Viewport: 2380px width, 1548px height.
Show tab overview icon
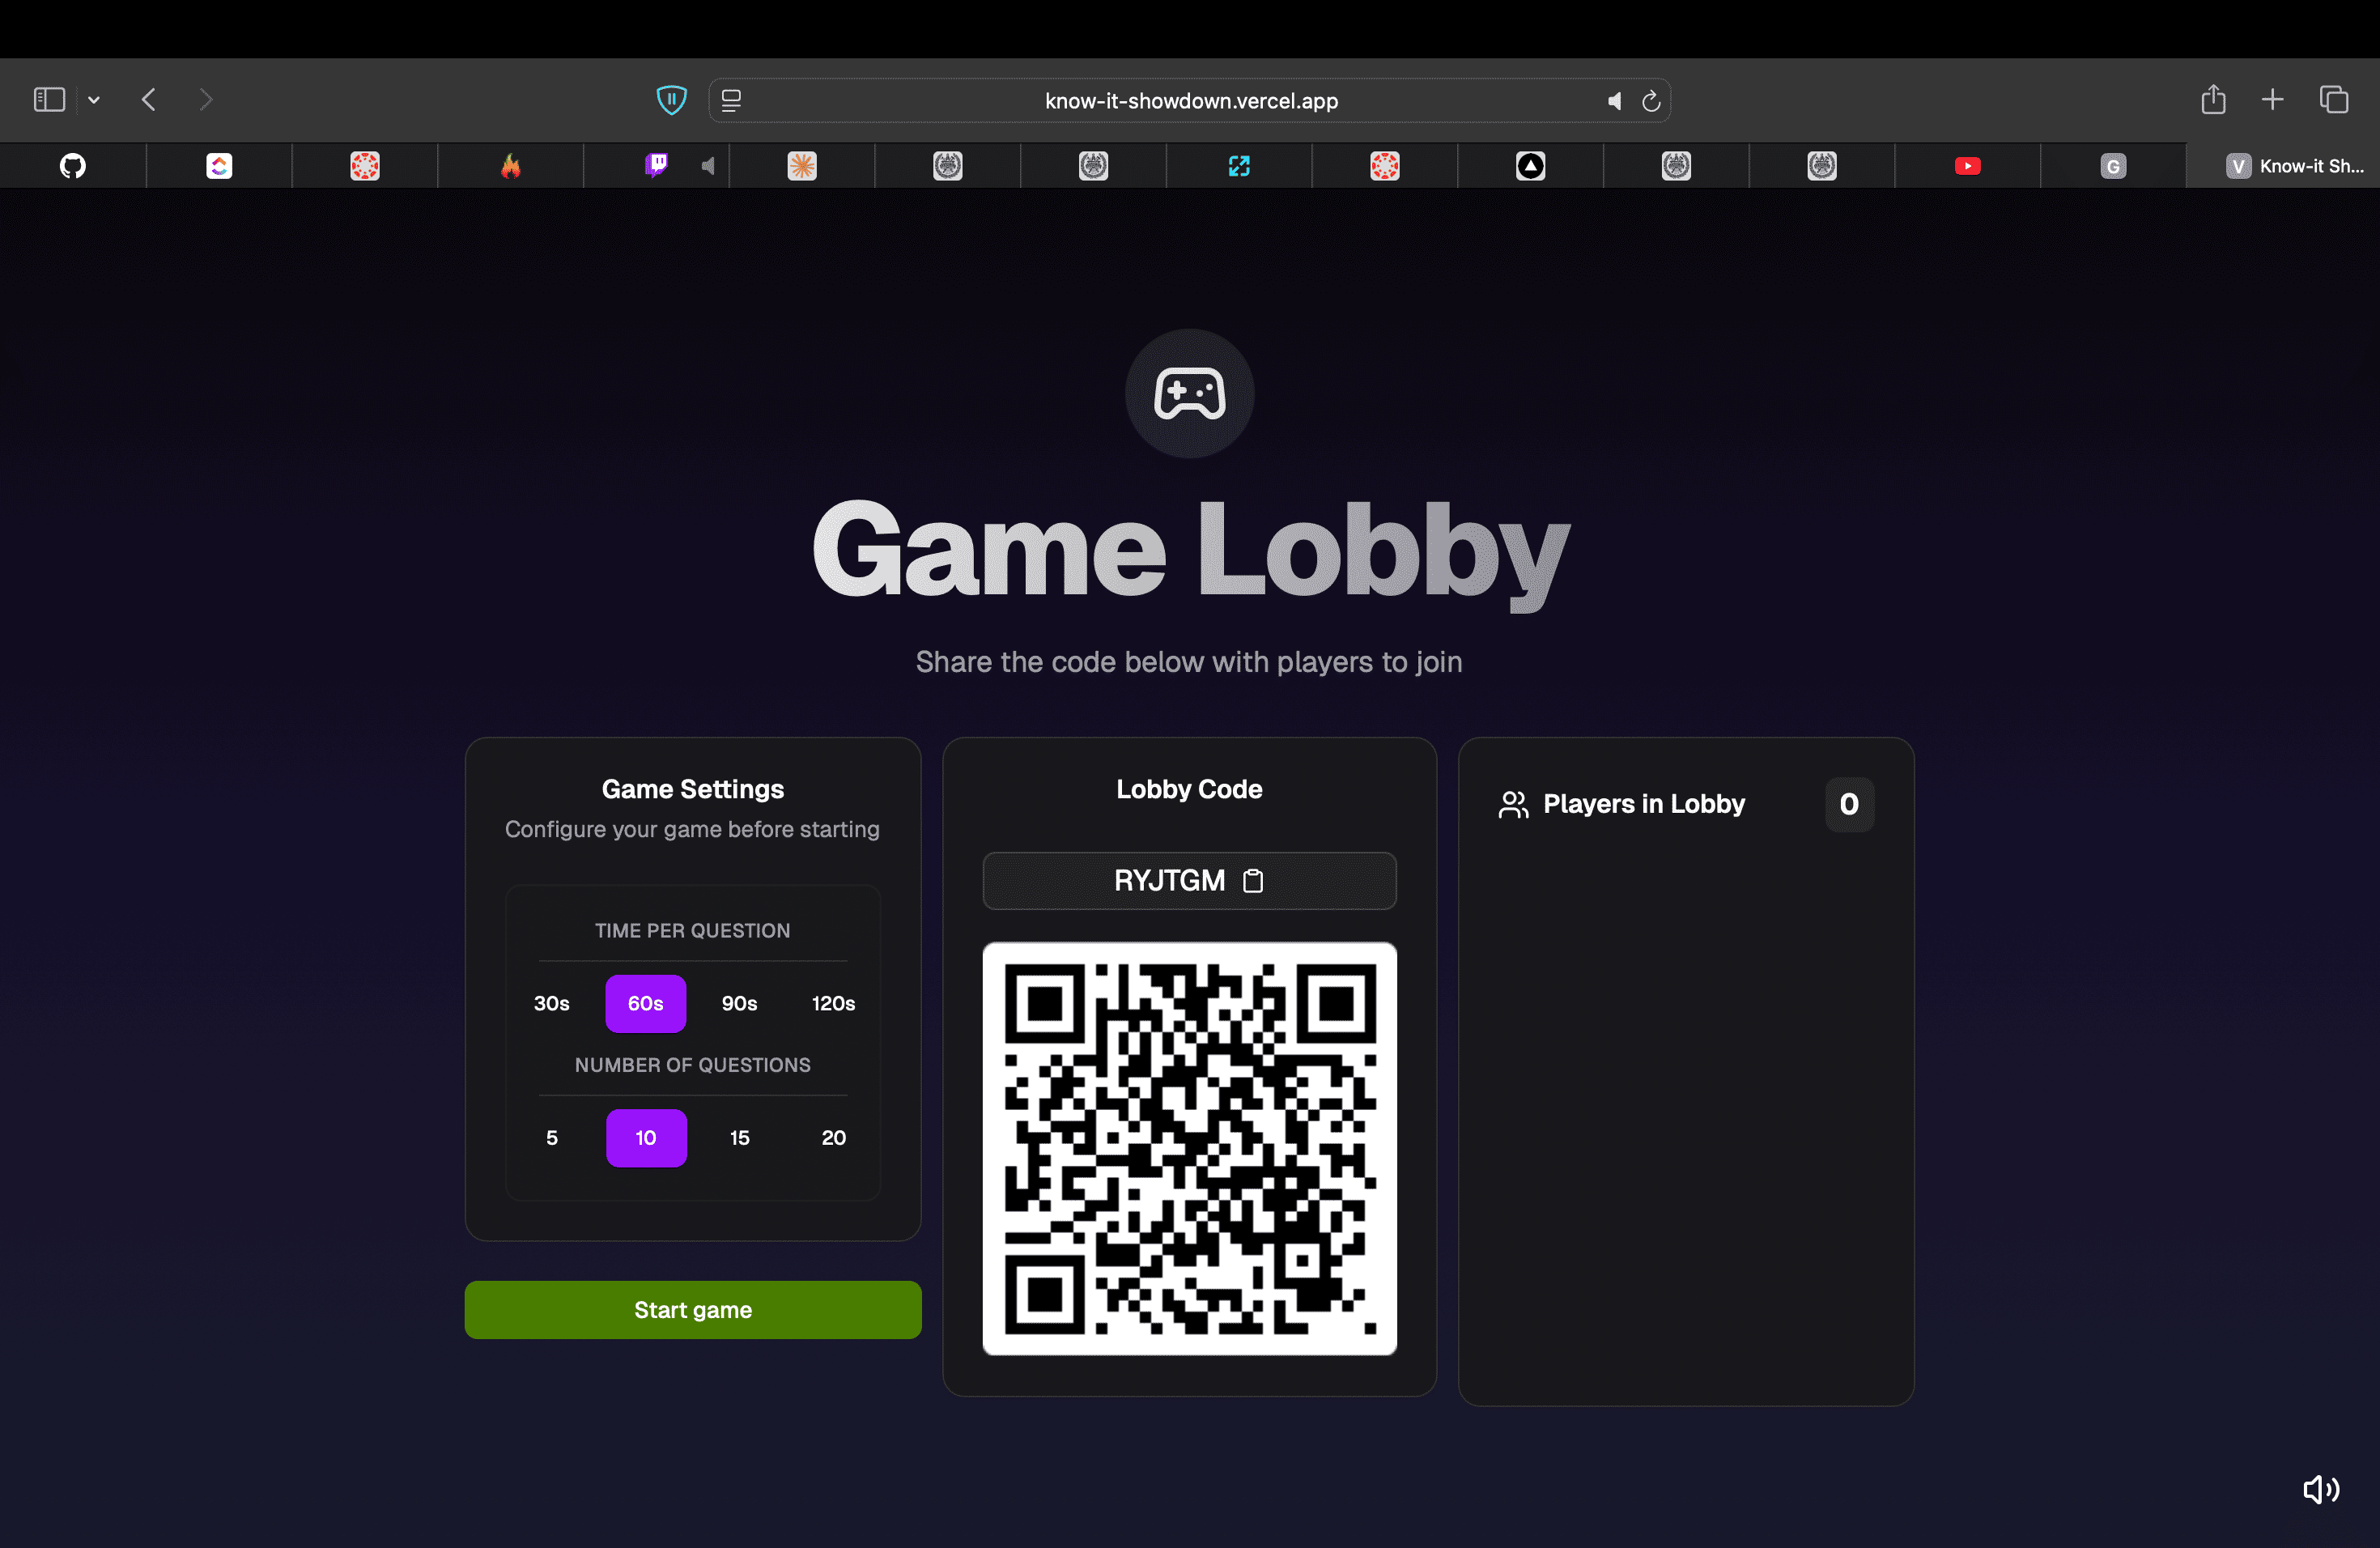2333,100
